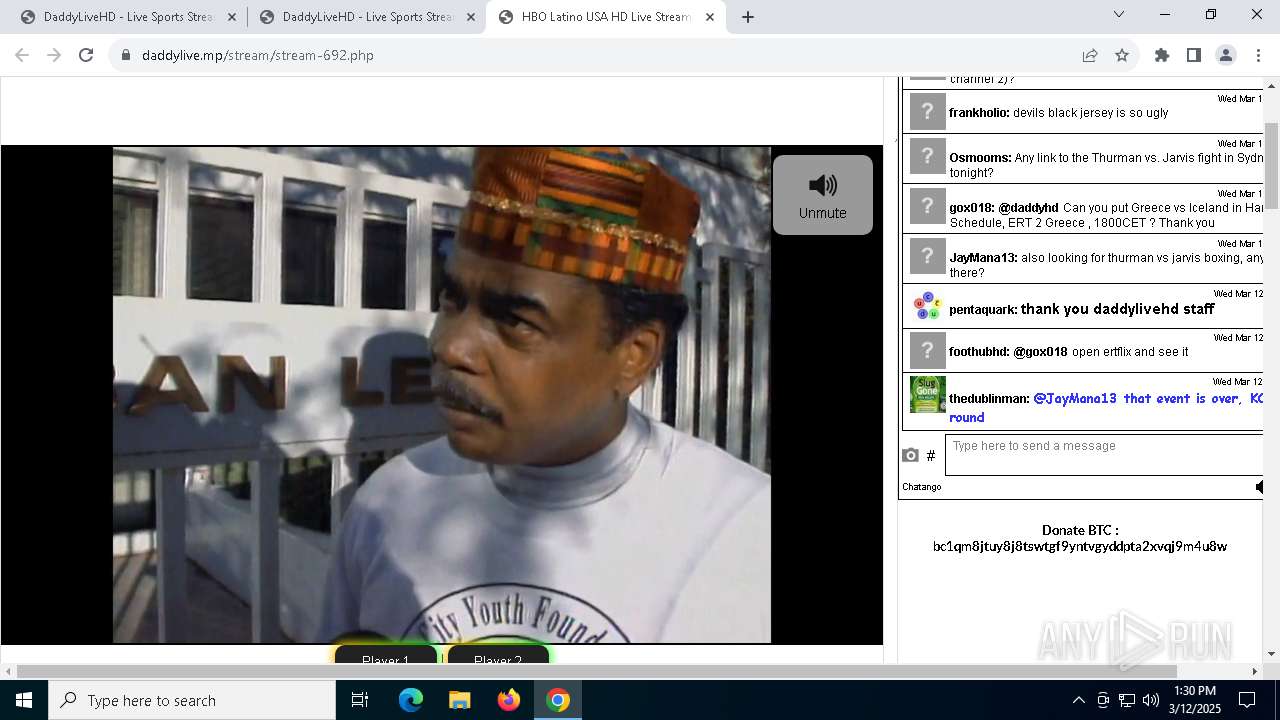Show hidden system tray icons
The height and width of the screenshot is (720, 1280).
click(1078, 700)
